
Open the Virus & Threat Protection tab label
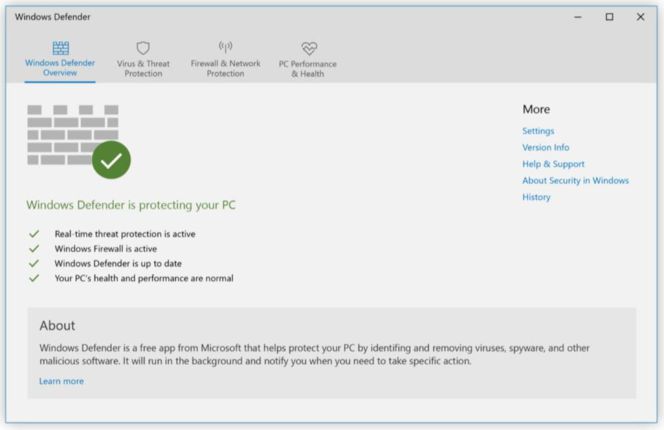point(143,68)
